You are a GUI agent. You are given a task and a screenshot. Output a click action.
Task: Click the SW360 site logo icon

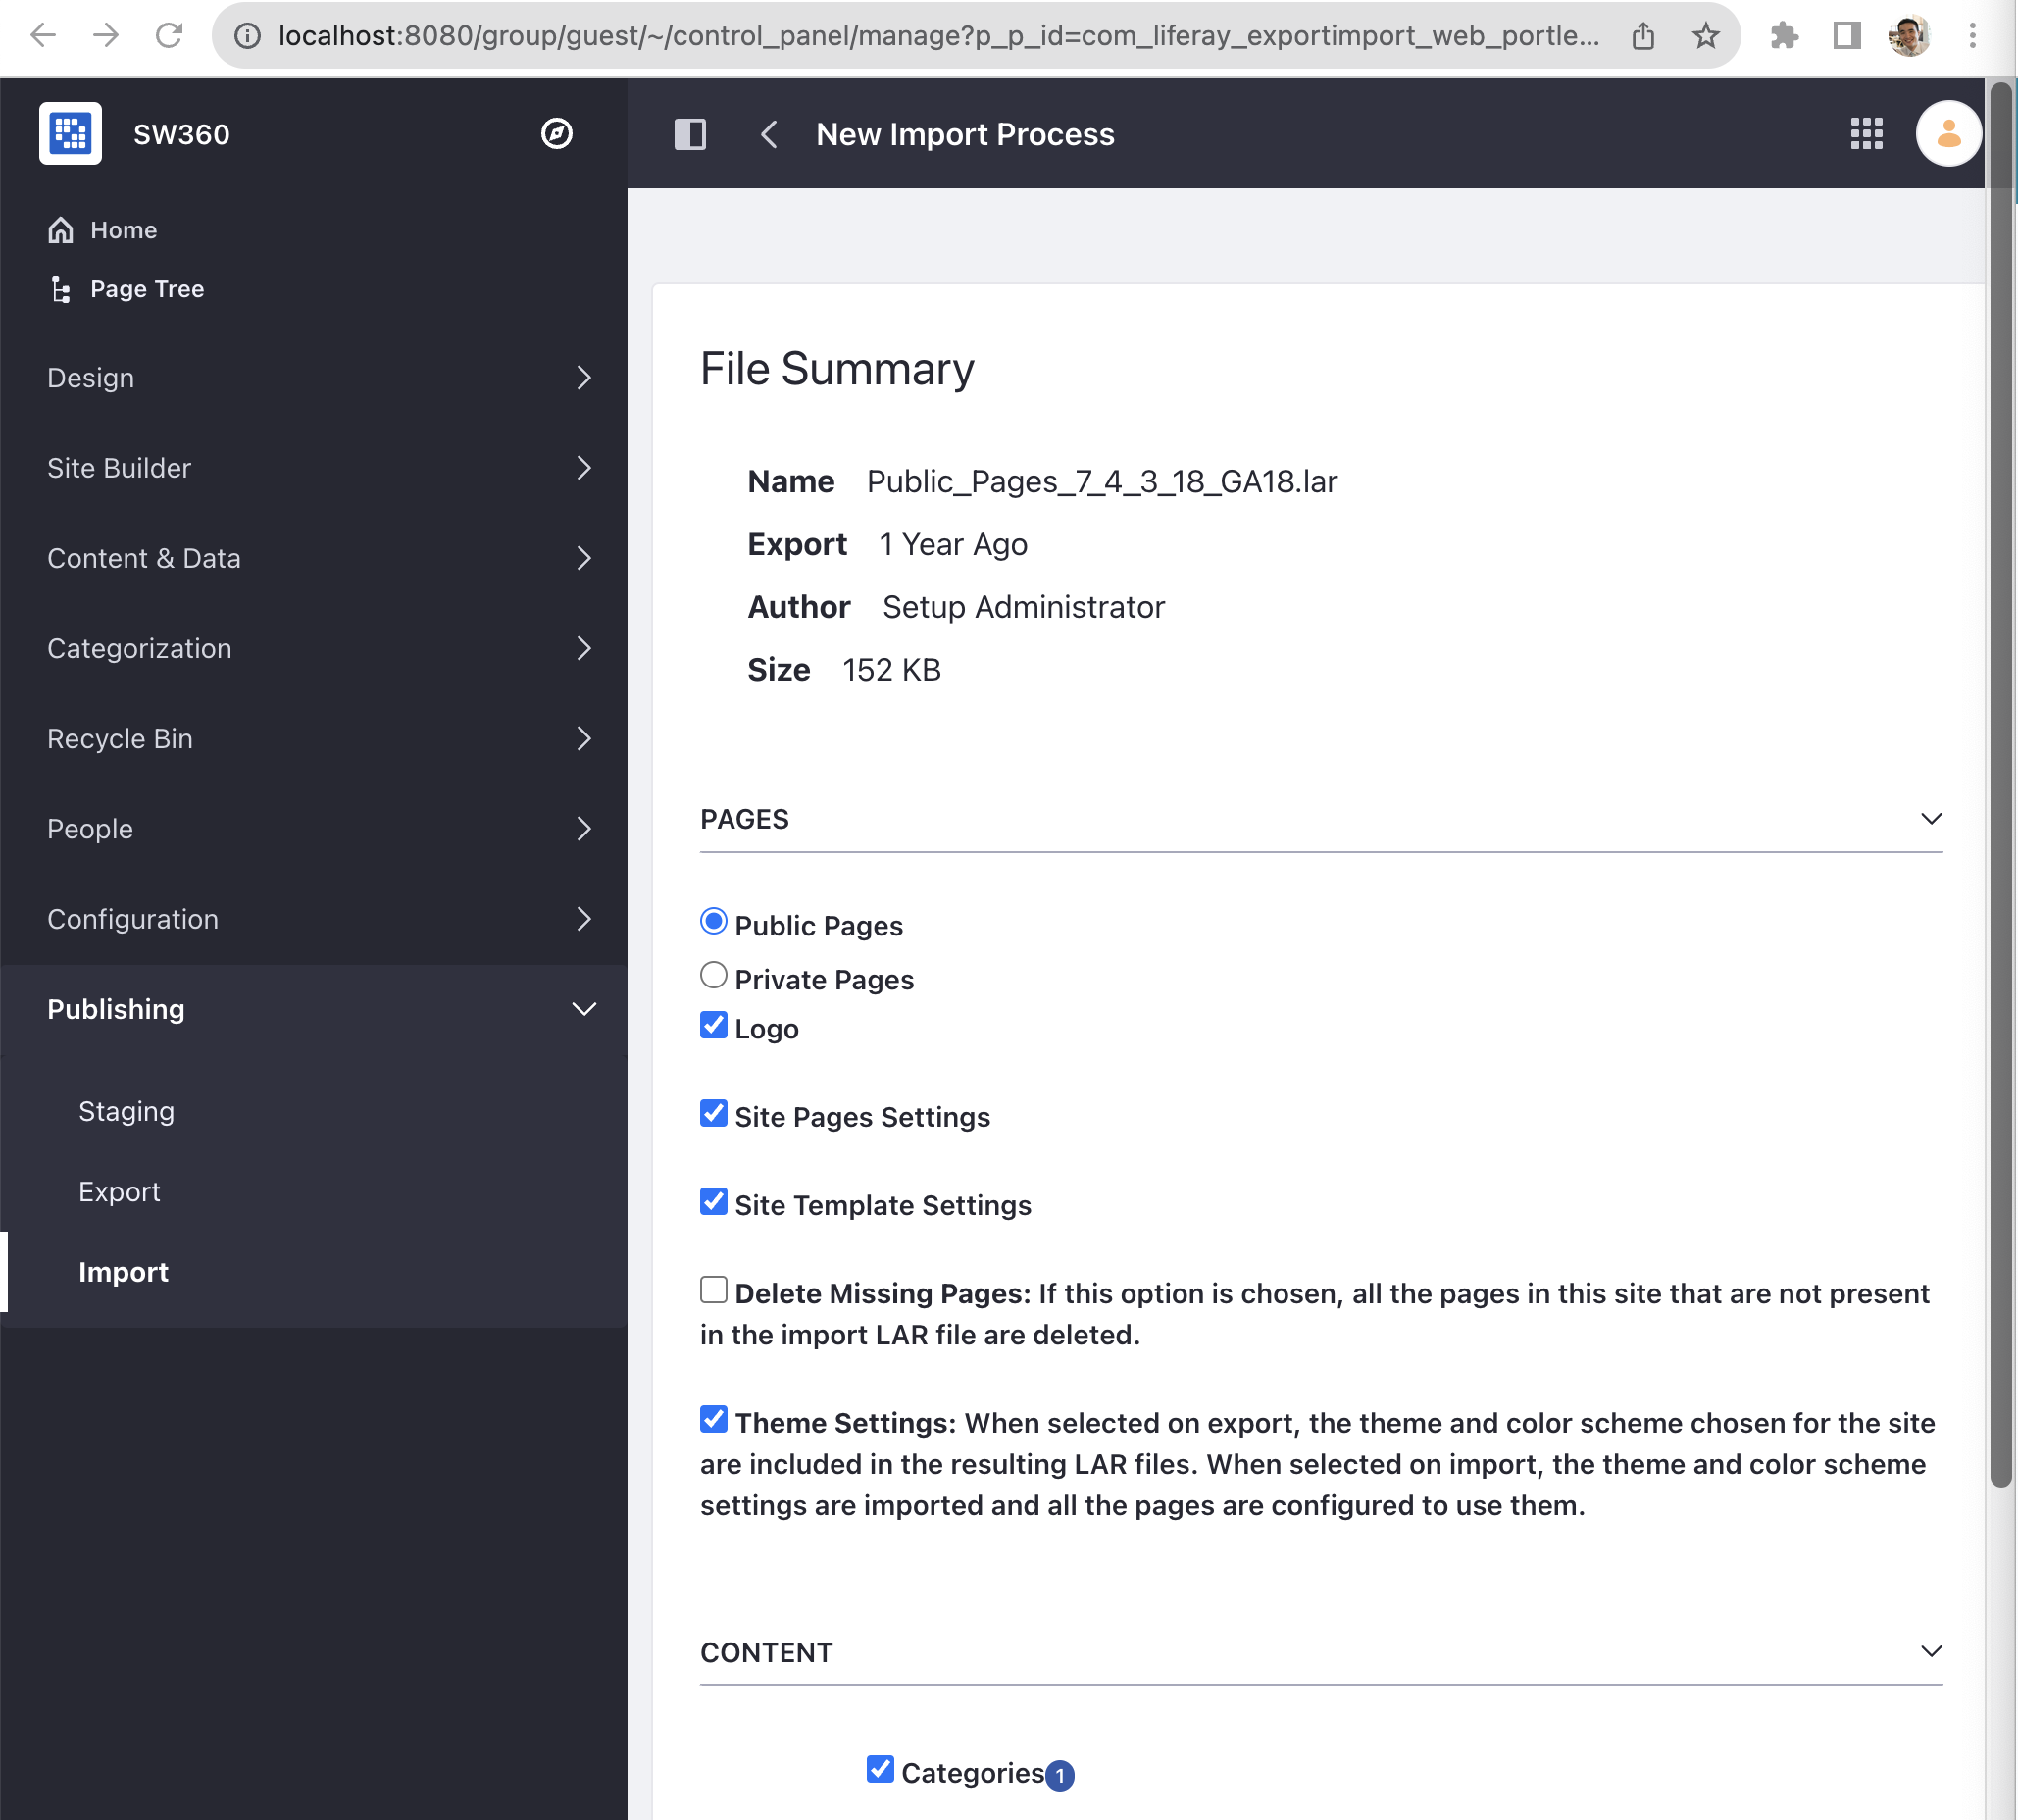[70, 133]
